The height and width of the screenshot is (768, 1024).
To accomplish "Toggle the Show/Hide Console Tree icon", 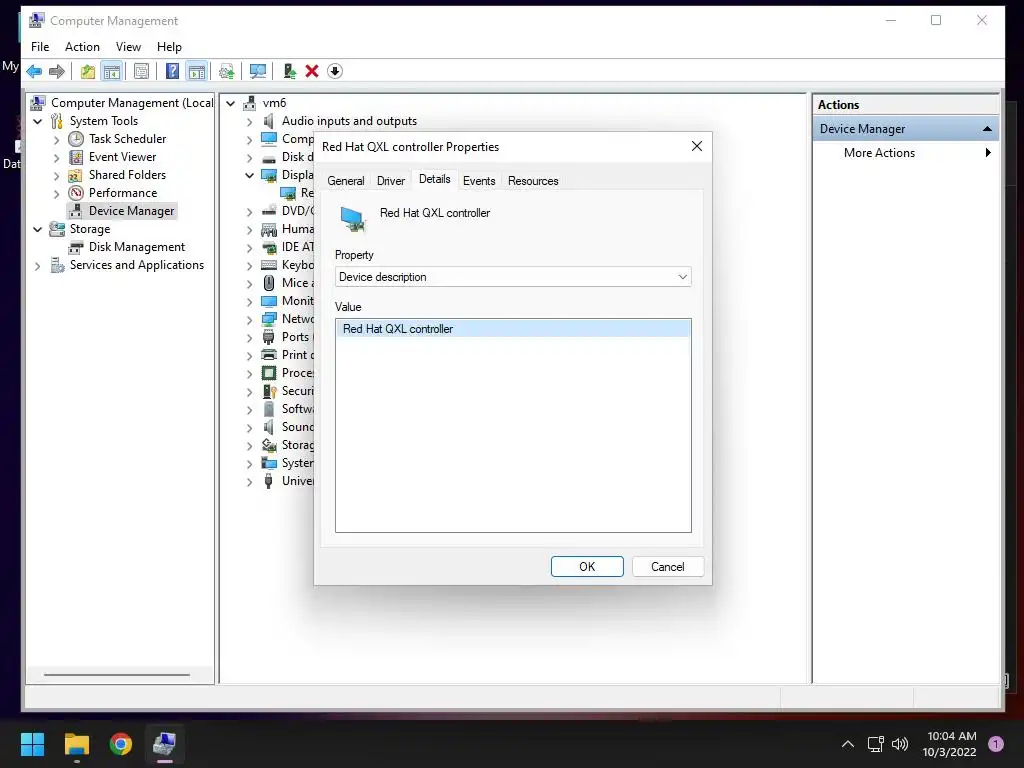I will coord(112,71).
